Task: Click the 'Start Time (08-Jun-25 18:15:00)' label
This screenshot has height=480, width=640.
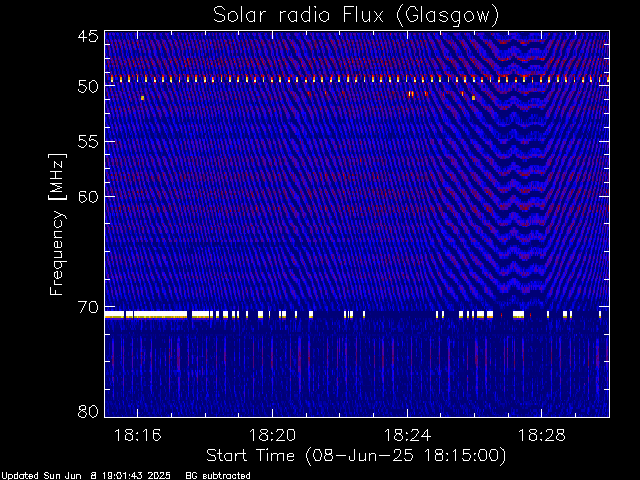Action: [356, 456]
